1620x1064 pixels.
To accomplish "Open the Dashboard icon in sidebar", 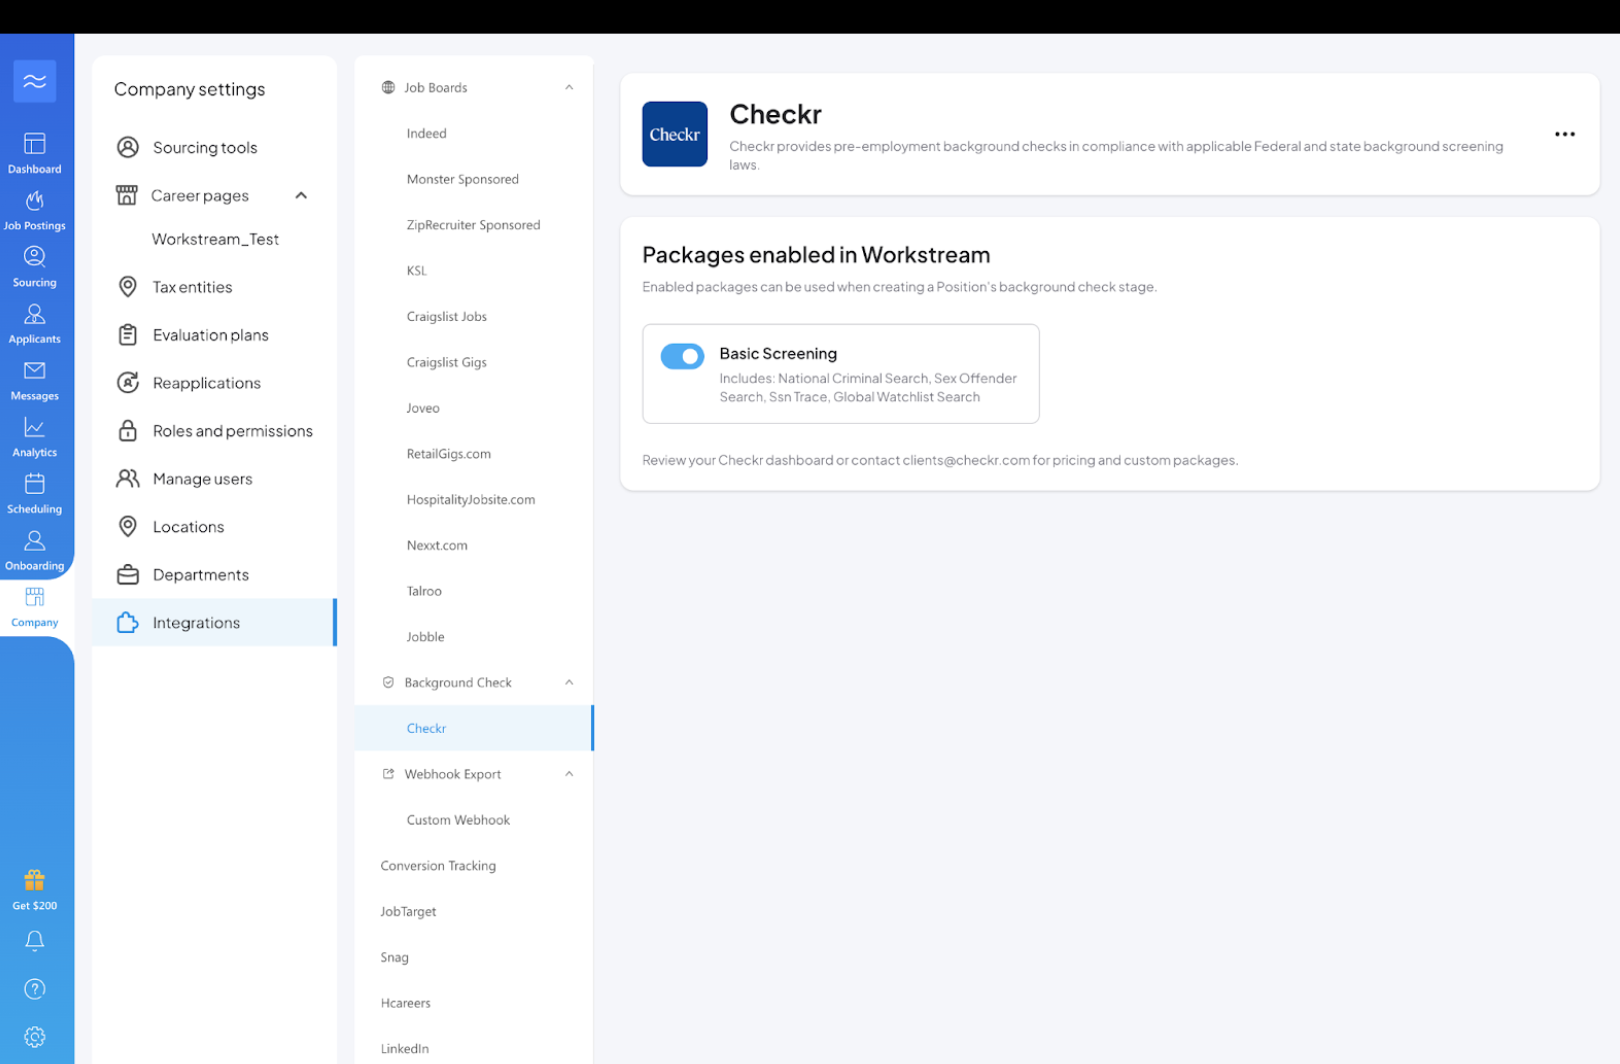I will [x=35, y=144].
